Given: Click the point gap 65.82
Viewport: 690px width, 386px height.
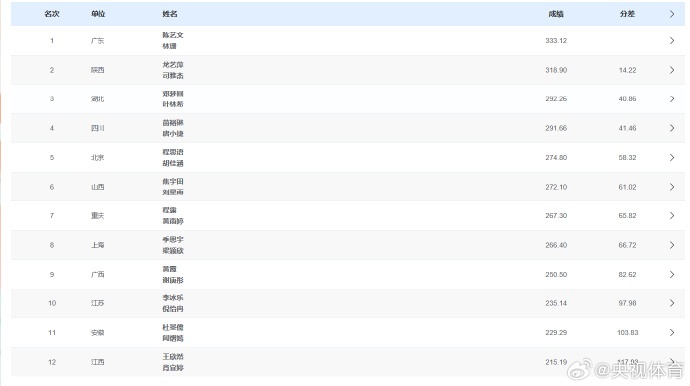Looking at the screenshot, I should click(628, 216).
